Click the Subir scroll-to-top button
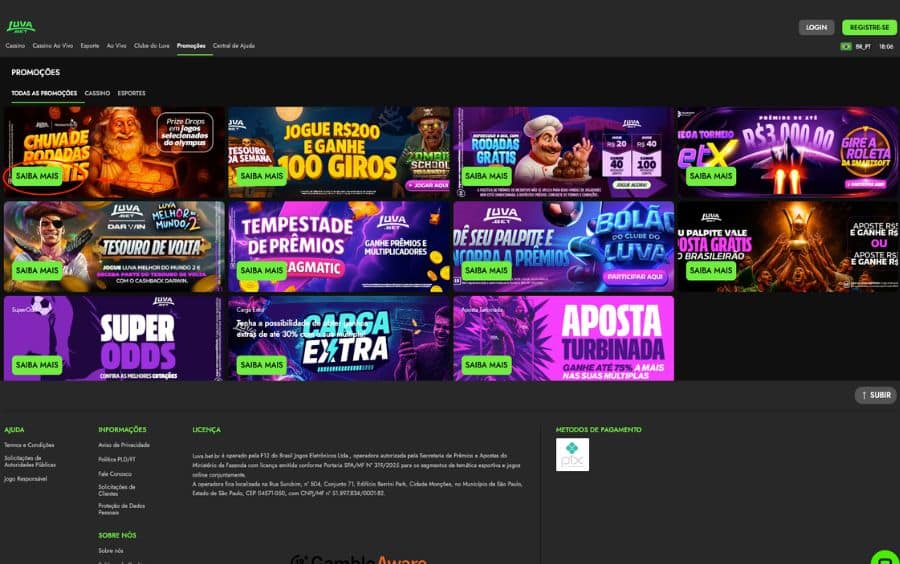The width and height of the screenshot is (900, 564). click(875, 395)
